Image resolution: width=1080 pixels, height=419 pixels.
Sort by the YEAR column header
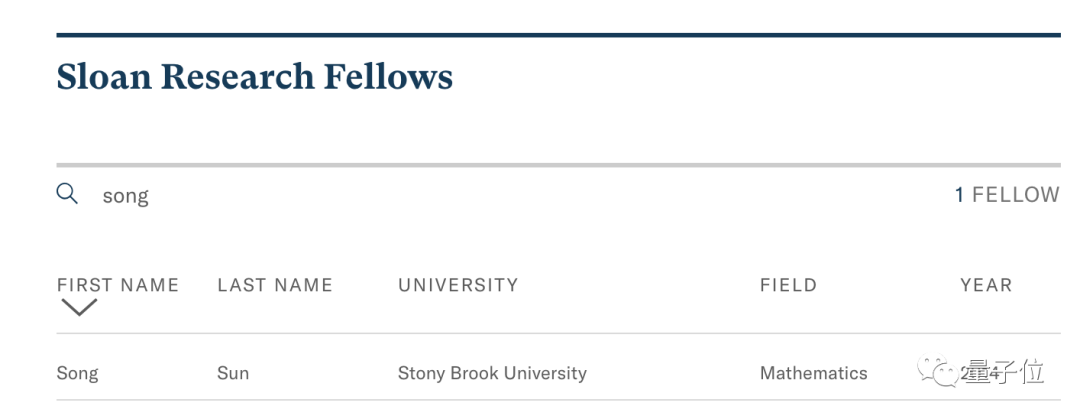tap(986, 285)
